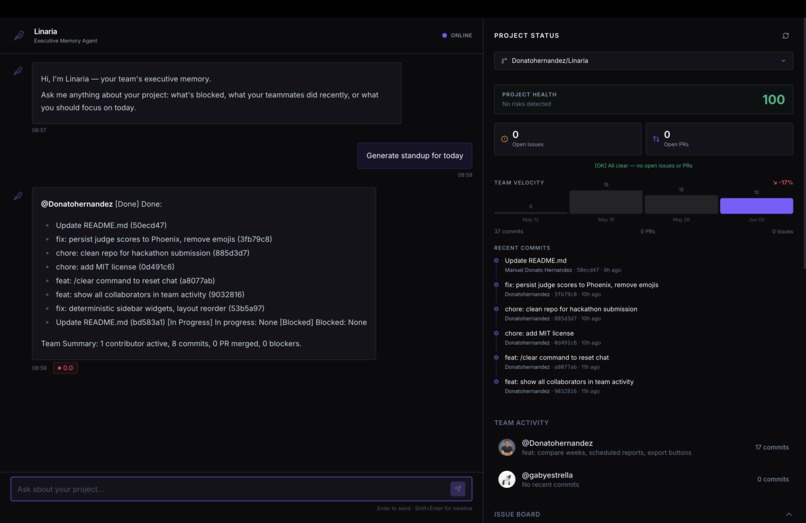Viewport: 806px width, 523px height.
Task: Open commit 'chore: clean repo for hackathon submission'
Action: coord(571,309)
